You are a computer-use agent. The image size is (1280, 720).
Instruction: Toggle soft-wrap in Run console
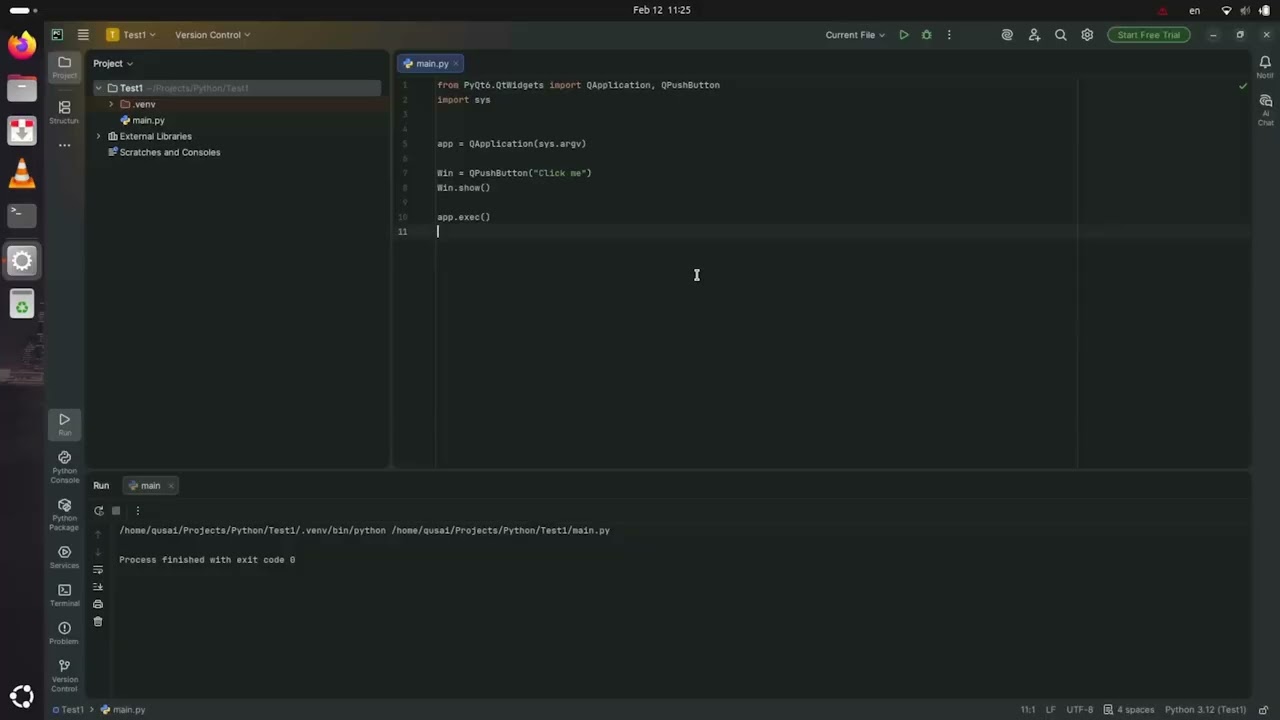[98, 570]
